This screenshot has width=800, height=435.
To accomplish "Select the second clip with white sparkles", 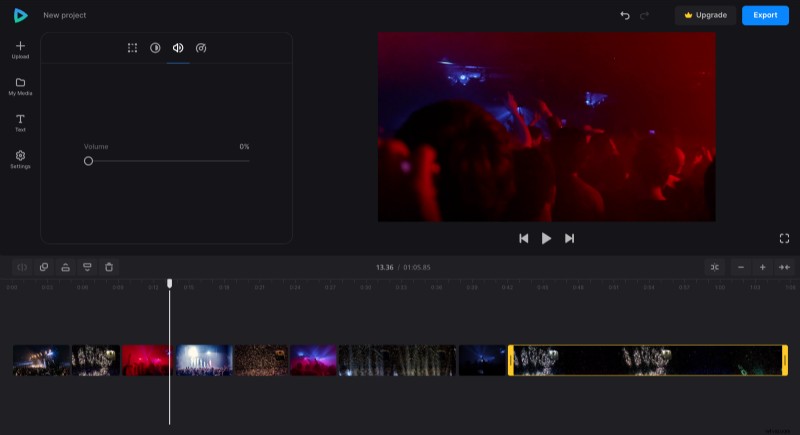I will coord(96,360).
